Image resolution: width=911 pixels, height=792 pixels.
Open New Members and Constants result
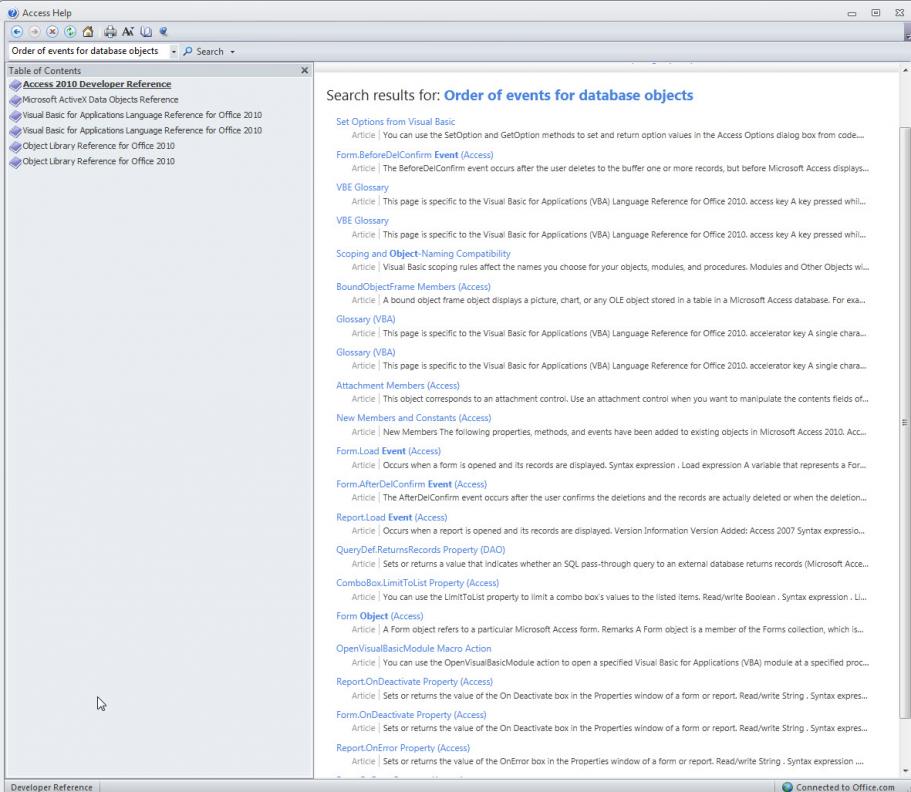coord(414,418)
